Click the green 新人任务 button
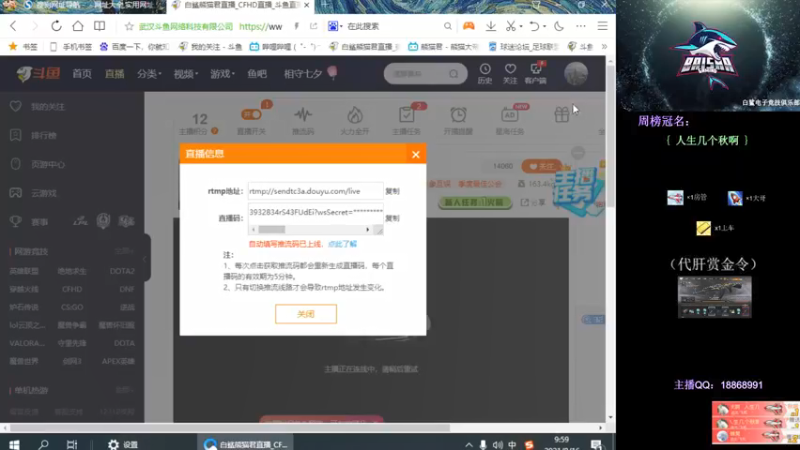The height and width of the screenshot is (450, 800). pyautogui.click(x=474, y=203)
